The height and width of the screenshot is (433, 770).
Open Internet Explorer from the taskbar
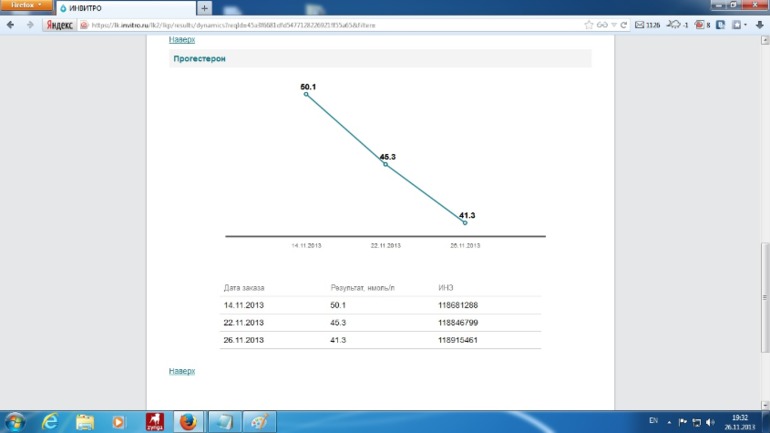point(50,422)
